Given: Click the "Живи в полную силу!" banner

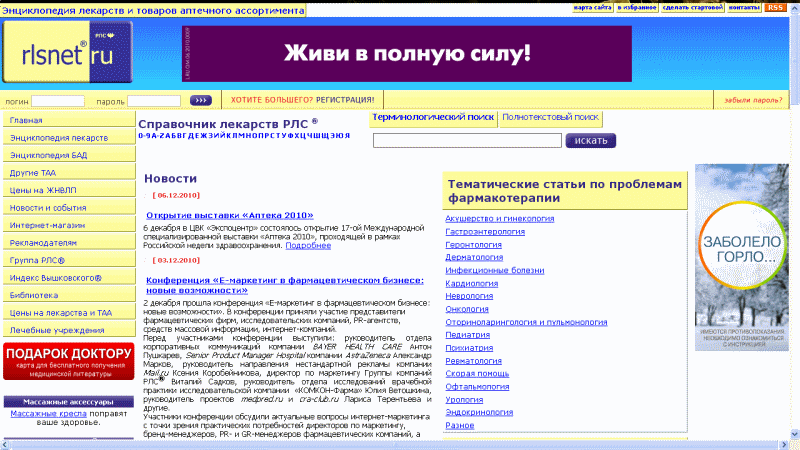Looking at the screenshot, I should [407, 54].
